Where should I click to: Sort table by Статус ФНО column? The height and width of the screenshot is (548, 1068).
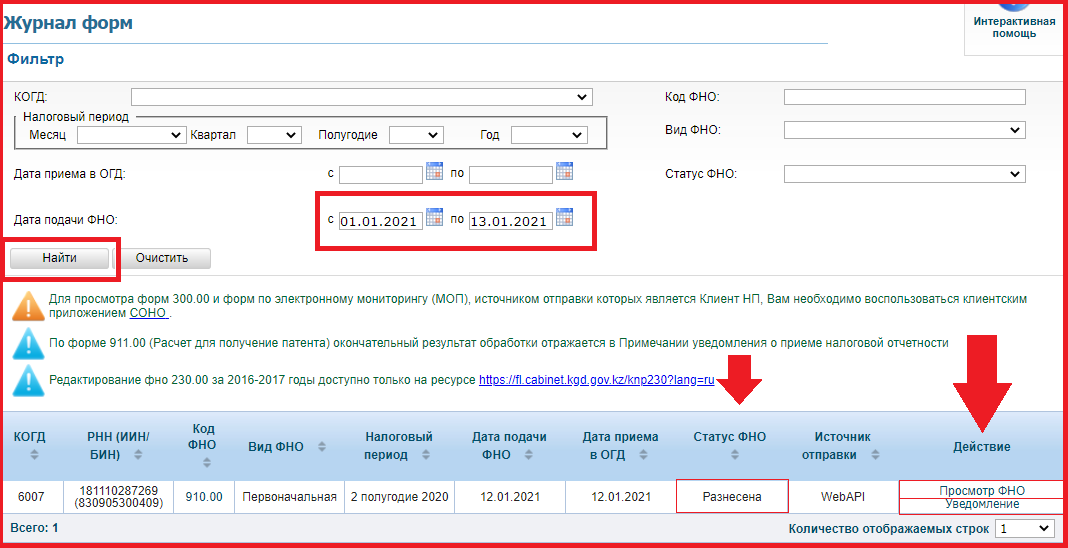(x=735, y=455)
